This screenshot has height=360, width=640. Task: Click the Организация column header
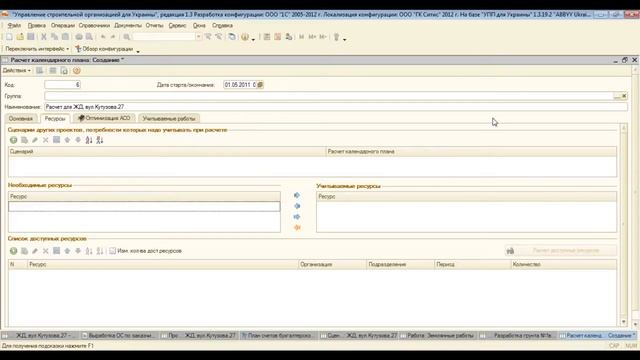(332, 264)
